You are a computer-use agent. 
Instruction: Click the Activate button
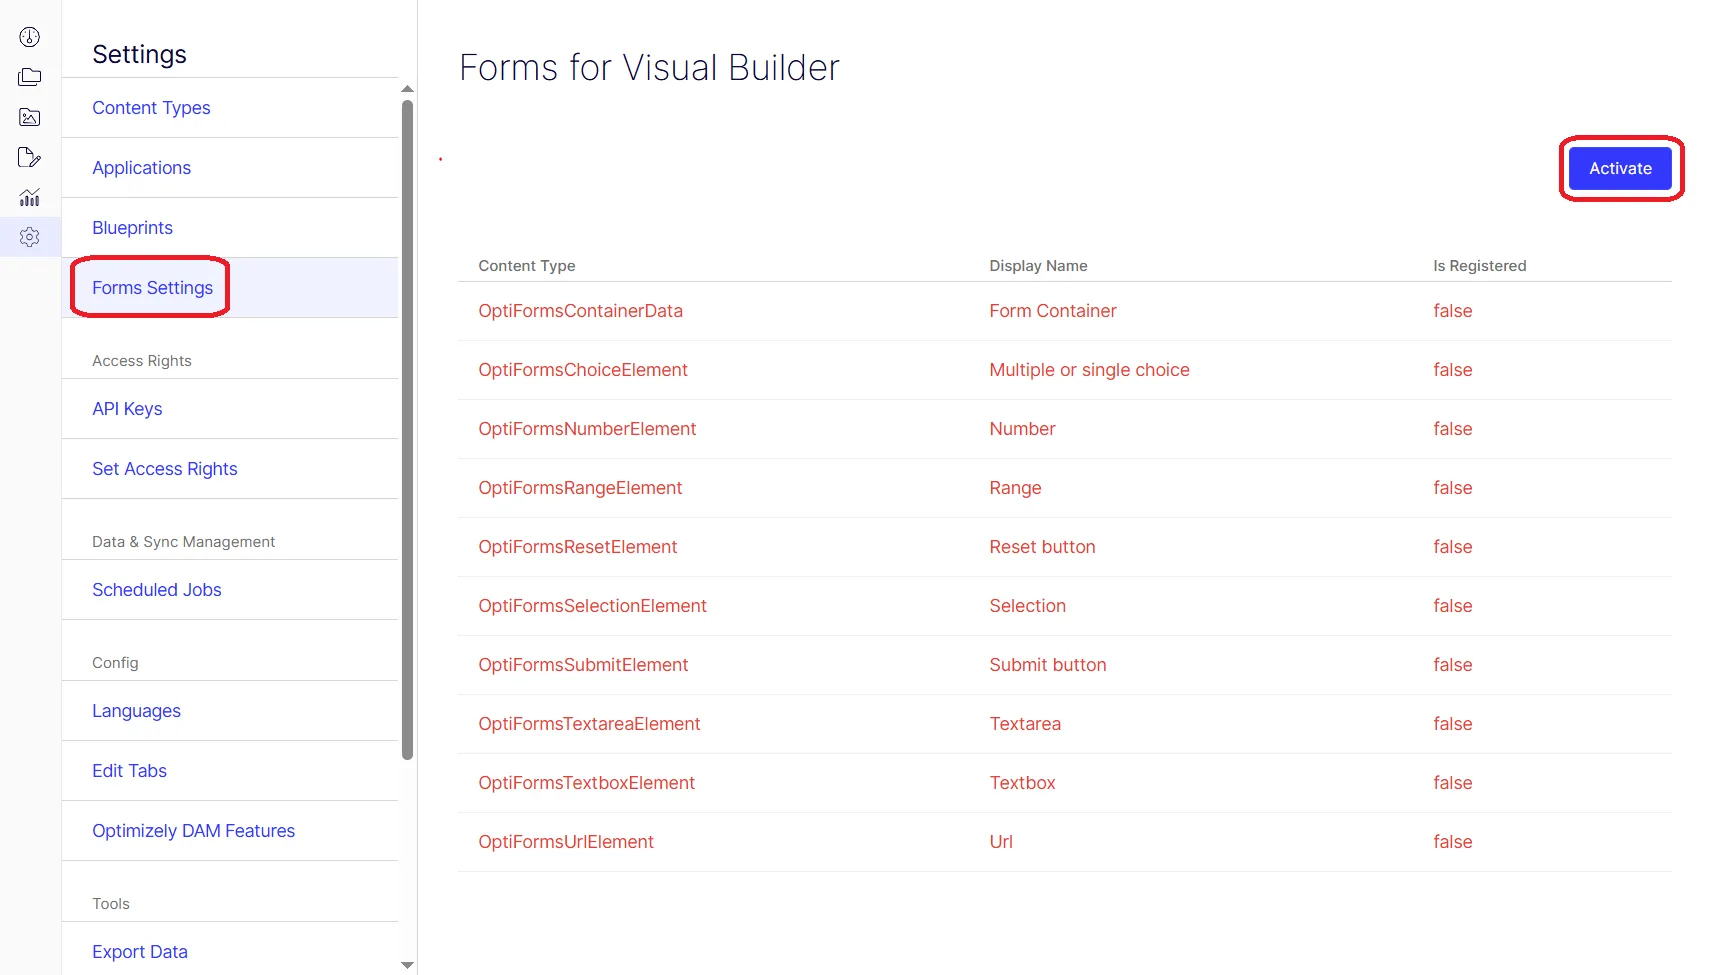1620,168
